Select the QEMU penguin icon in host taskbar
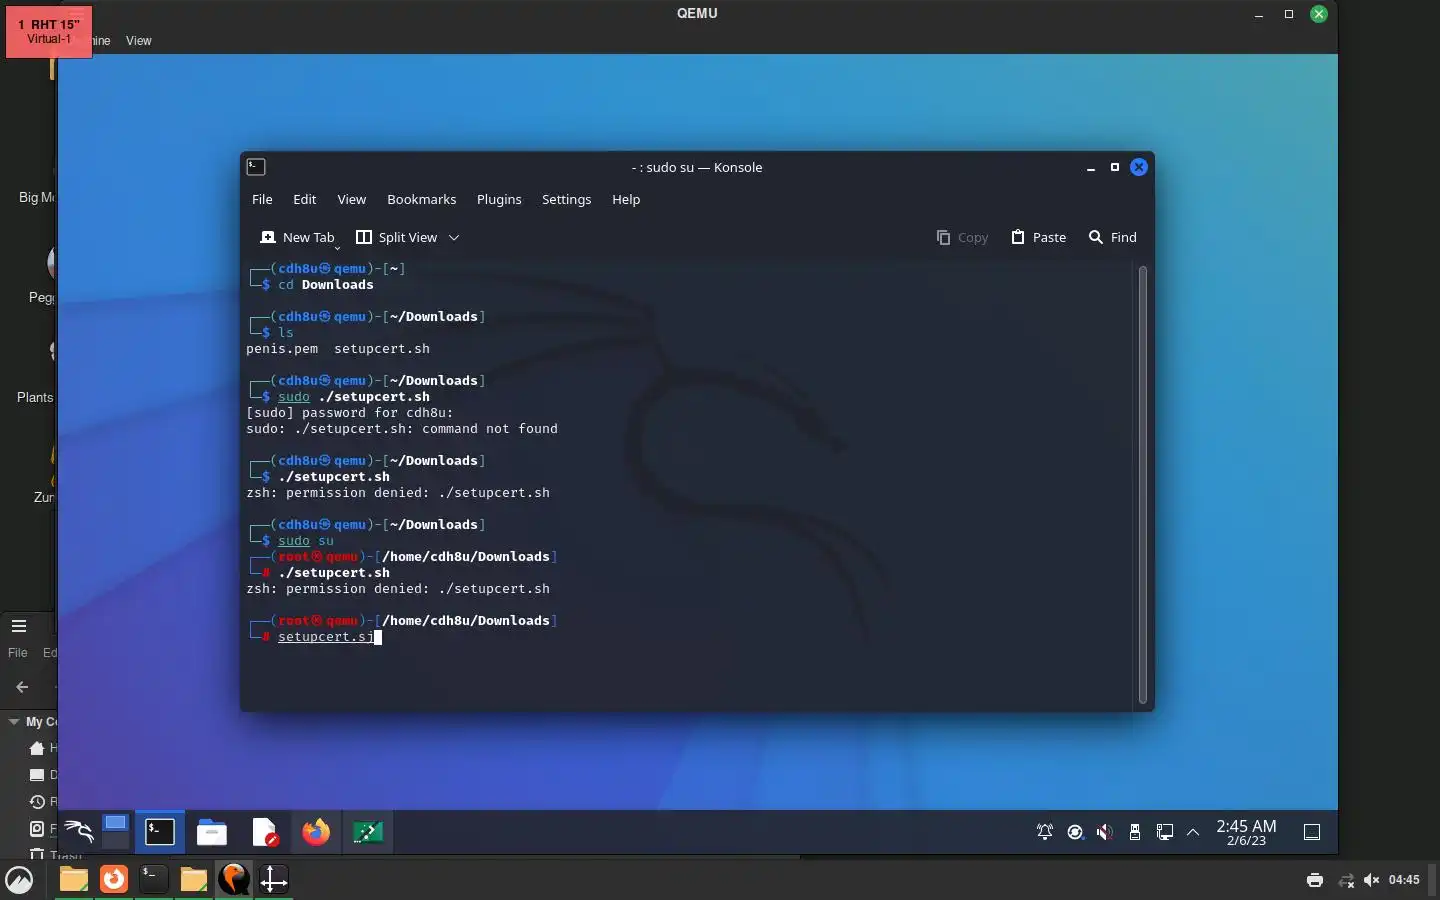 [234, 879]
